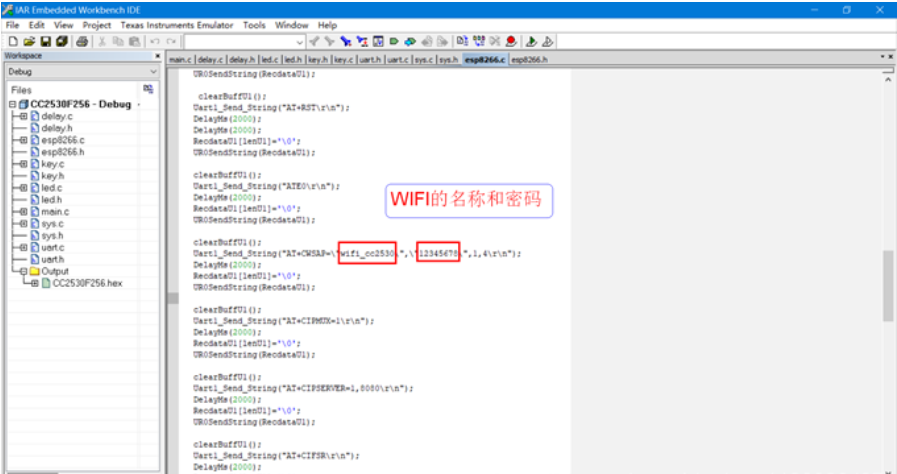Screen dimensions: 897x474
Task: Select esp8266.h in the workspace tree
Action: pos(62,152)
